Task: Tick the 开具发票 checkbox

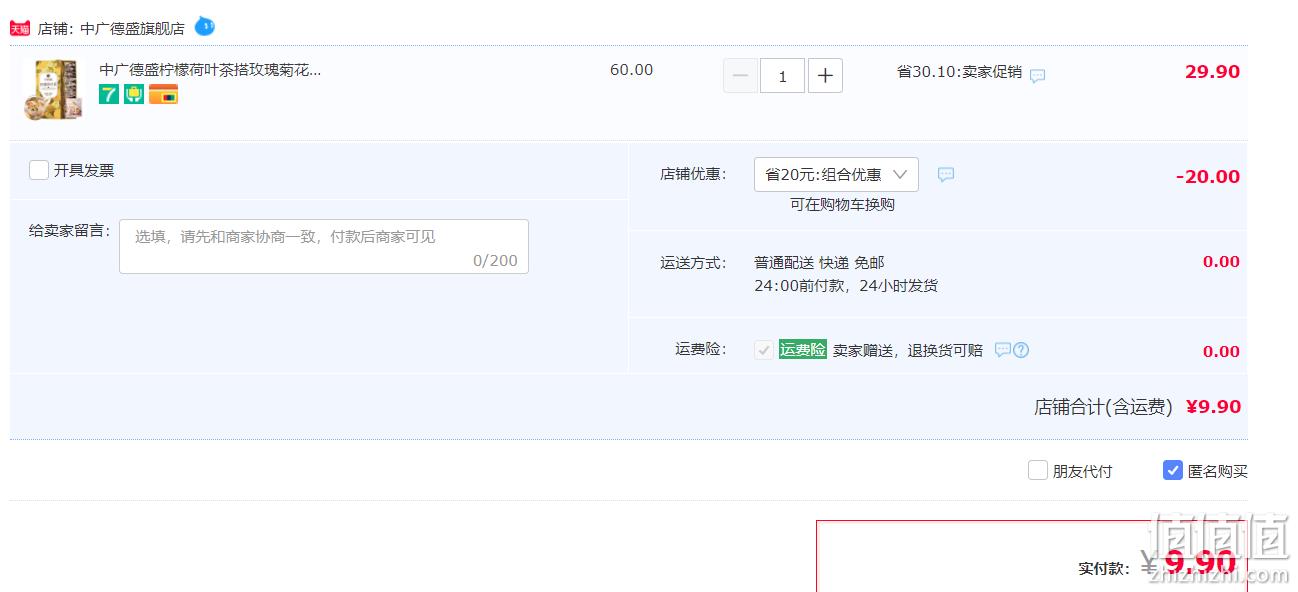Action: click(39, 170)
